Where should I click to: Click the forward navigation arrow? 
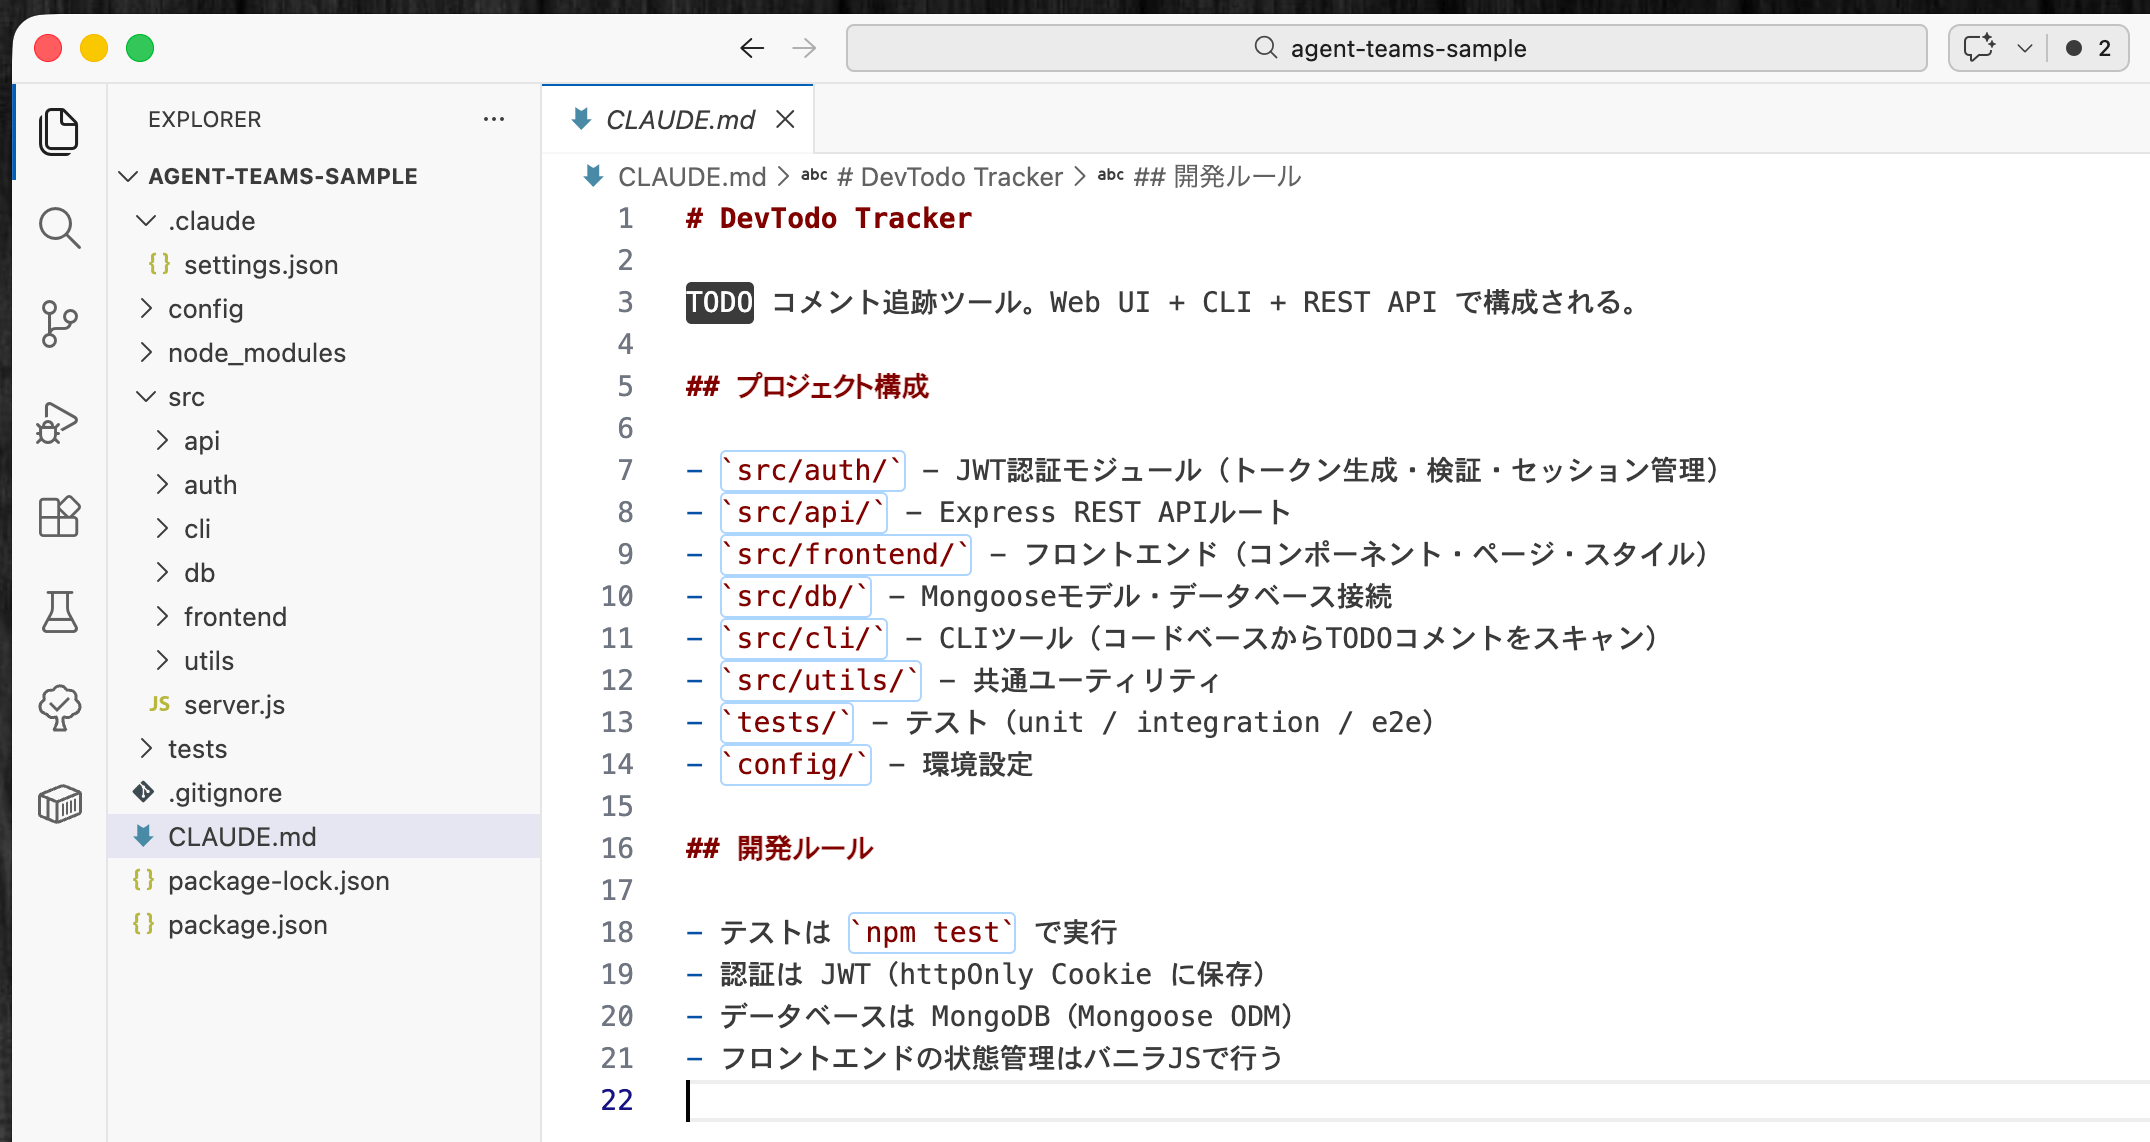coord(803,47)
